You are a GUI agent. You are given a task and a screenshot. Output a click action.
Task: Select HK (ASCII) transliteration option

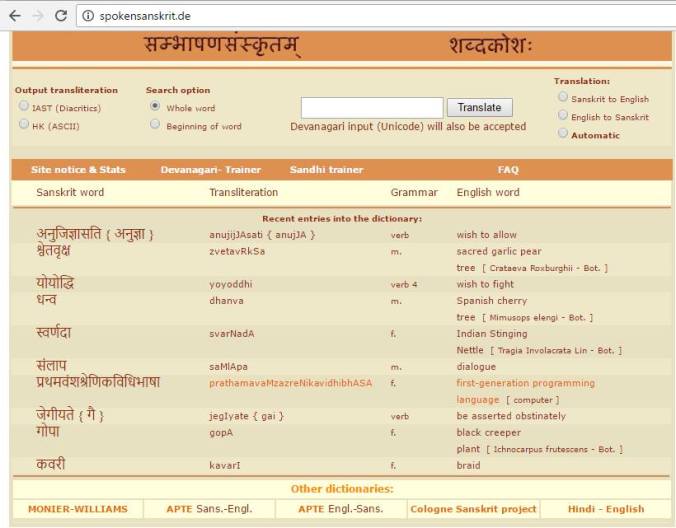(24, 125)
